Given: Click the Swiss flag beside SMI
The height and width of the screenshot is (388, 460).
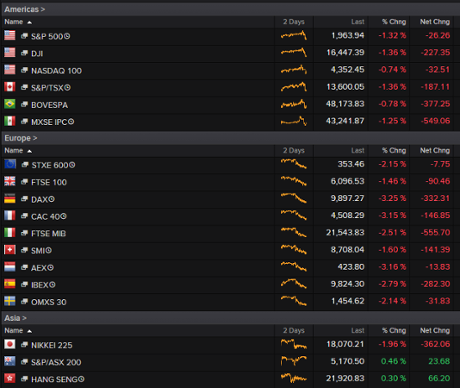Looking at the screenshot, I should [10, 249].
